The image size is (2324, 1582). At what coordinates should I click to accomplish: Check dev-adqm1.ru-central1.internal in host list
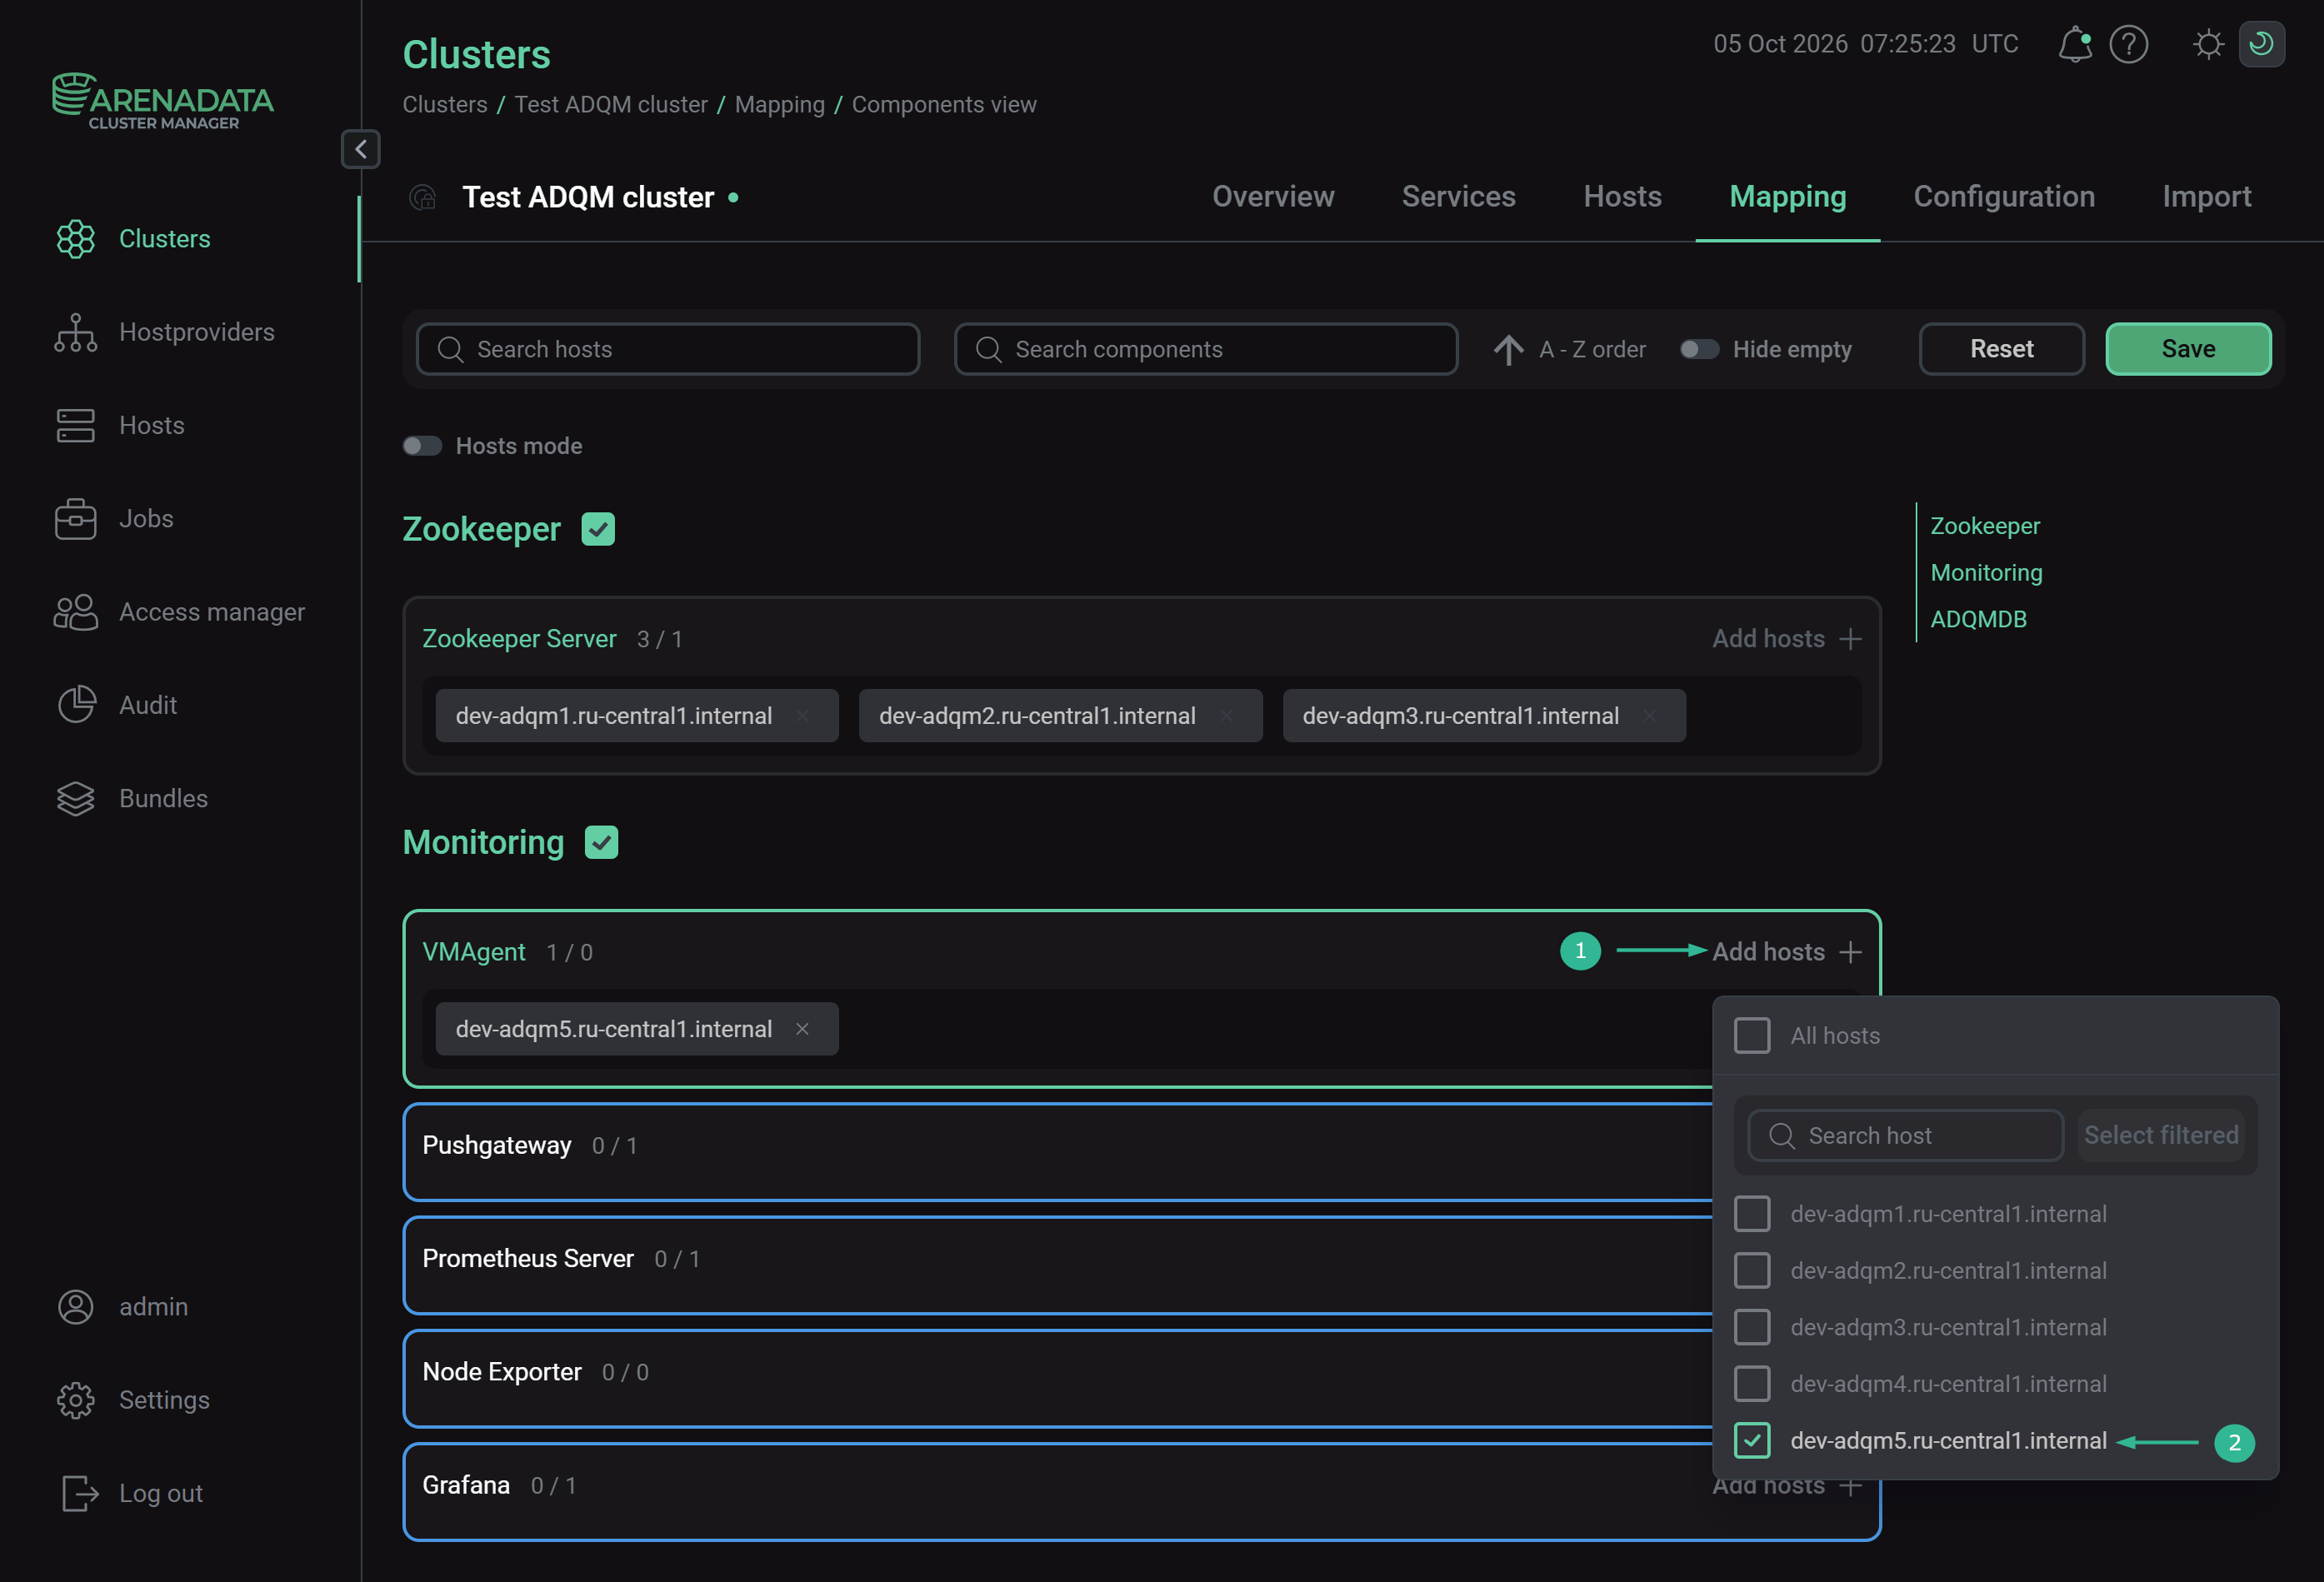click(x=1752, y=1214)
